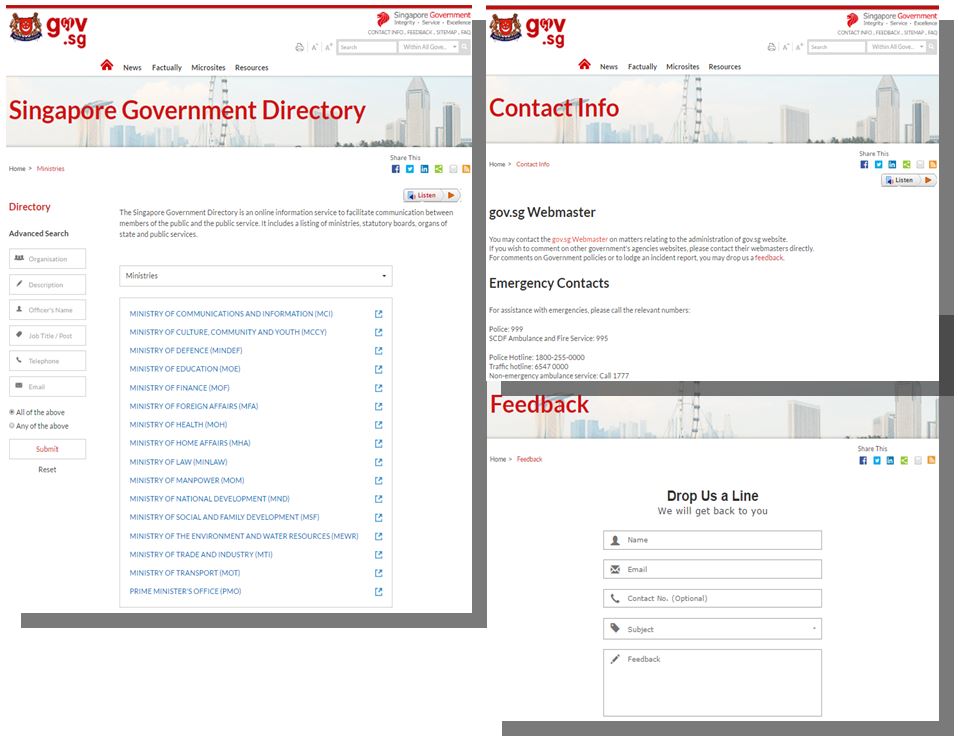Screen dimensions: 958x740
Task: Select the 'Any of the above' radio button
Action: pos(12,426)
